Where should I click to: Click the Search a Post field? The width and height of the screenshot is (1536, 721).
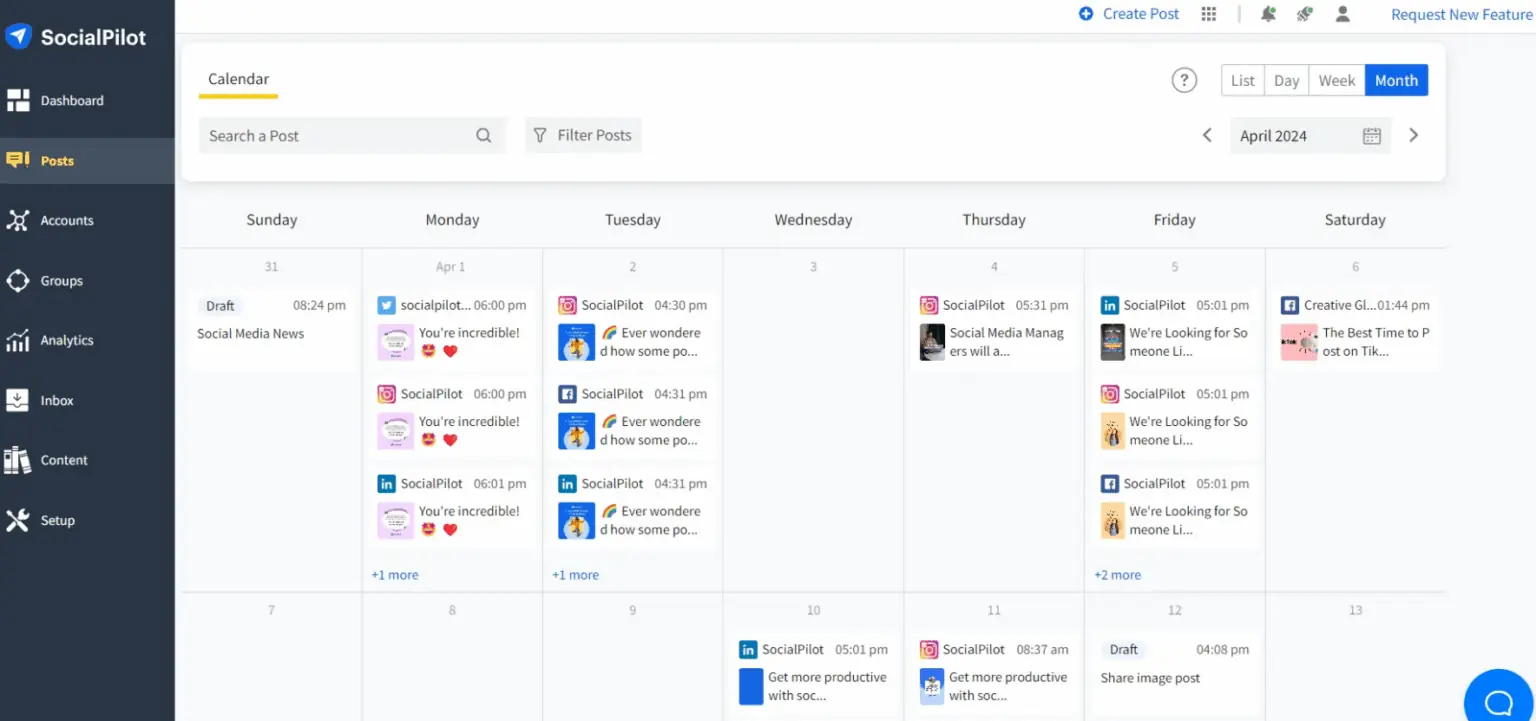(x=335, y=136)
